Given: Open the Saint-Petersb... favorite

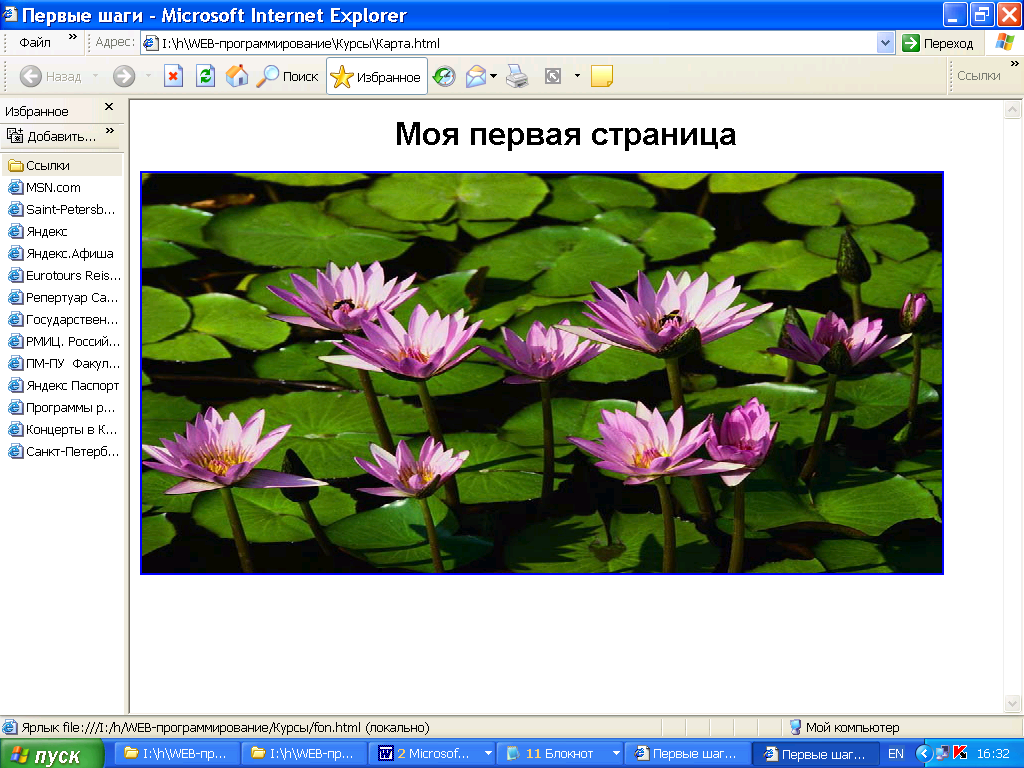Looking at the screenshot, I should tap(61, 210).
